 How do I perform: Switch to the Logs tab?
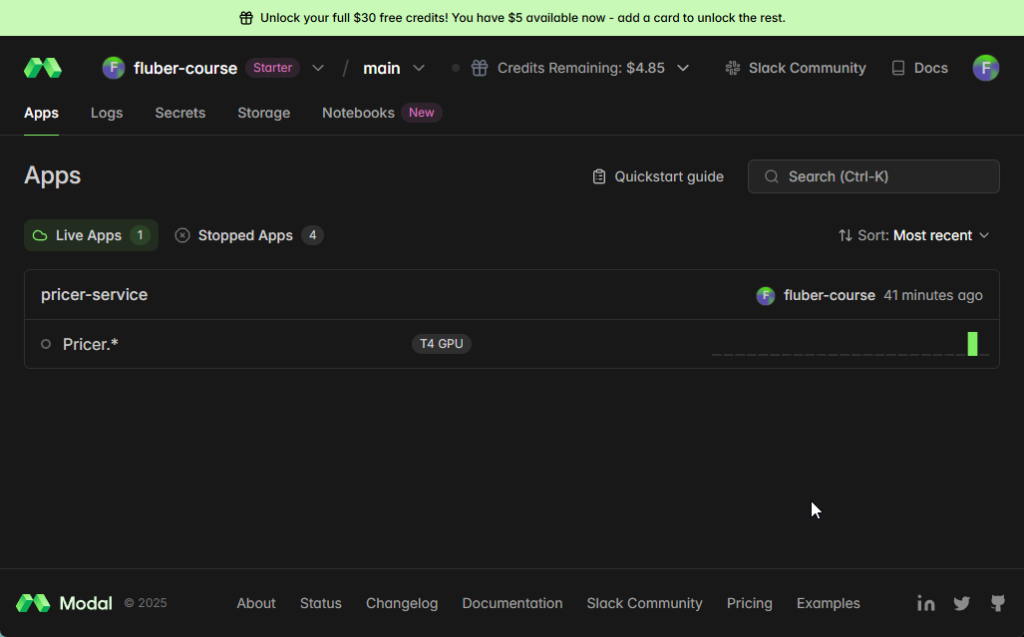106,113
